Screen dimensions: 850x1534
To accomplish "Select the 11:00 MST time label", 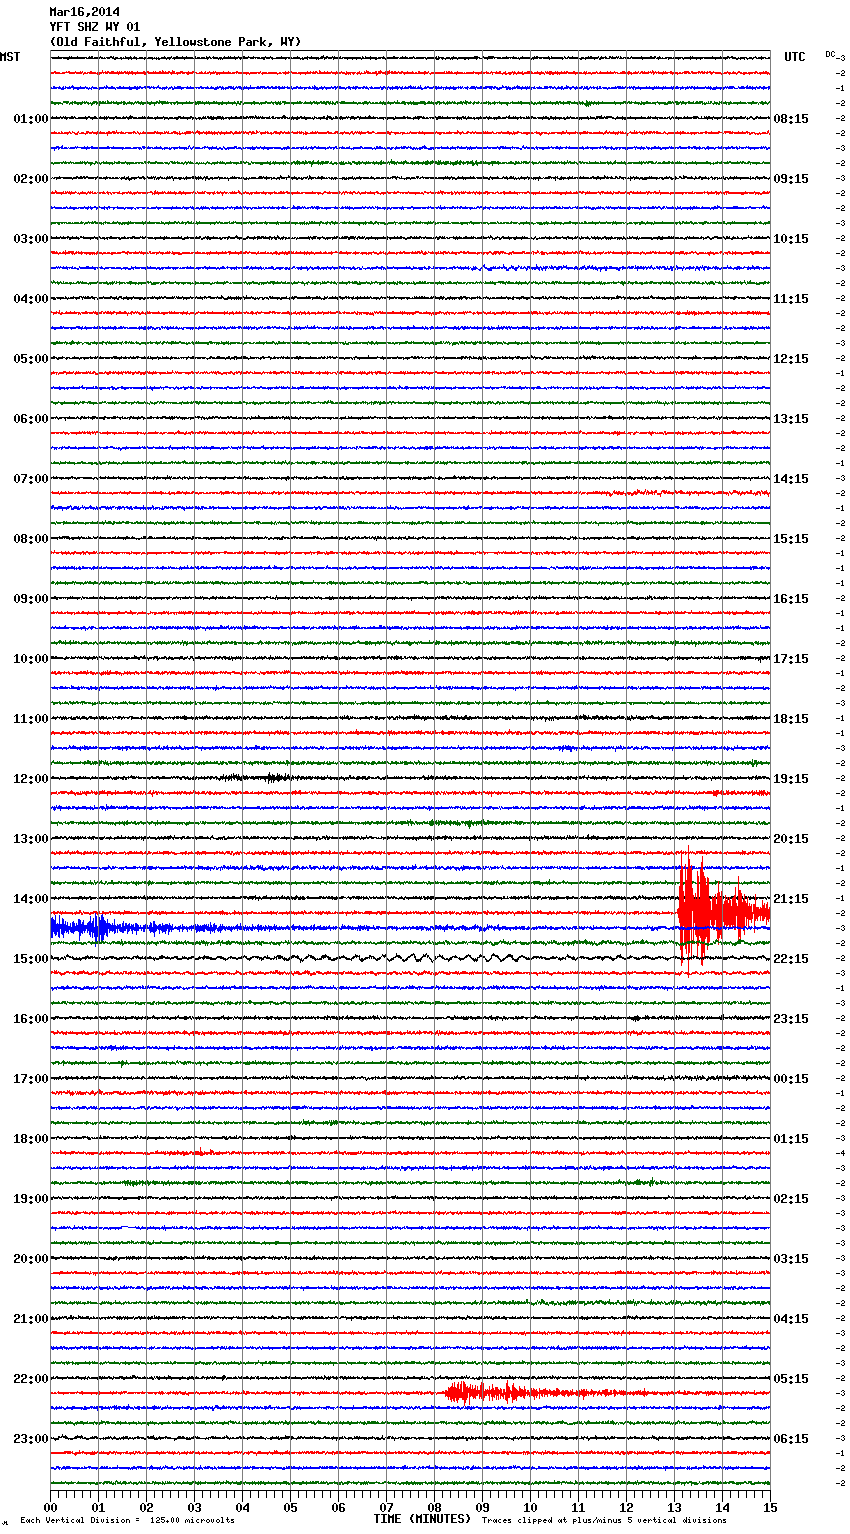I will click(x=30, y=719).
